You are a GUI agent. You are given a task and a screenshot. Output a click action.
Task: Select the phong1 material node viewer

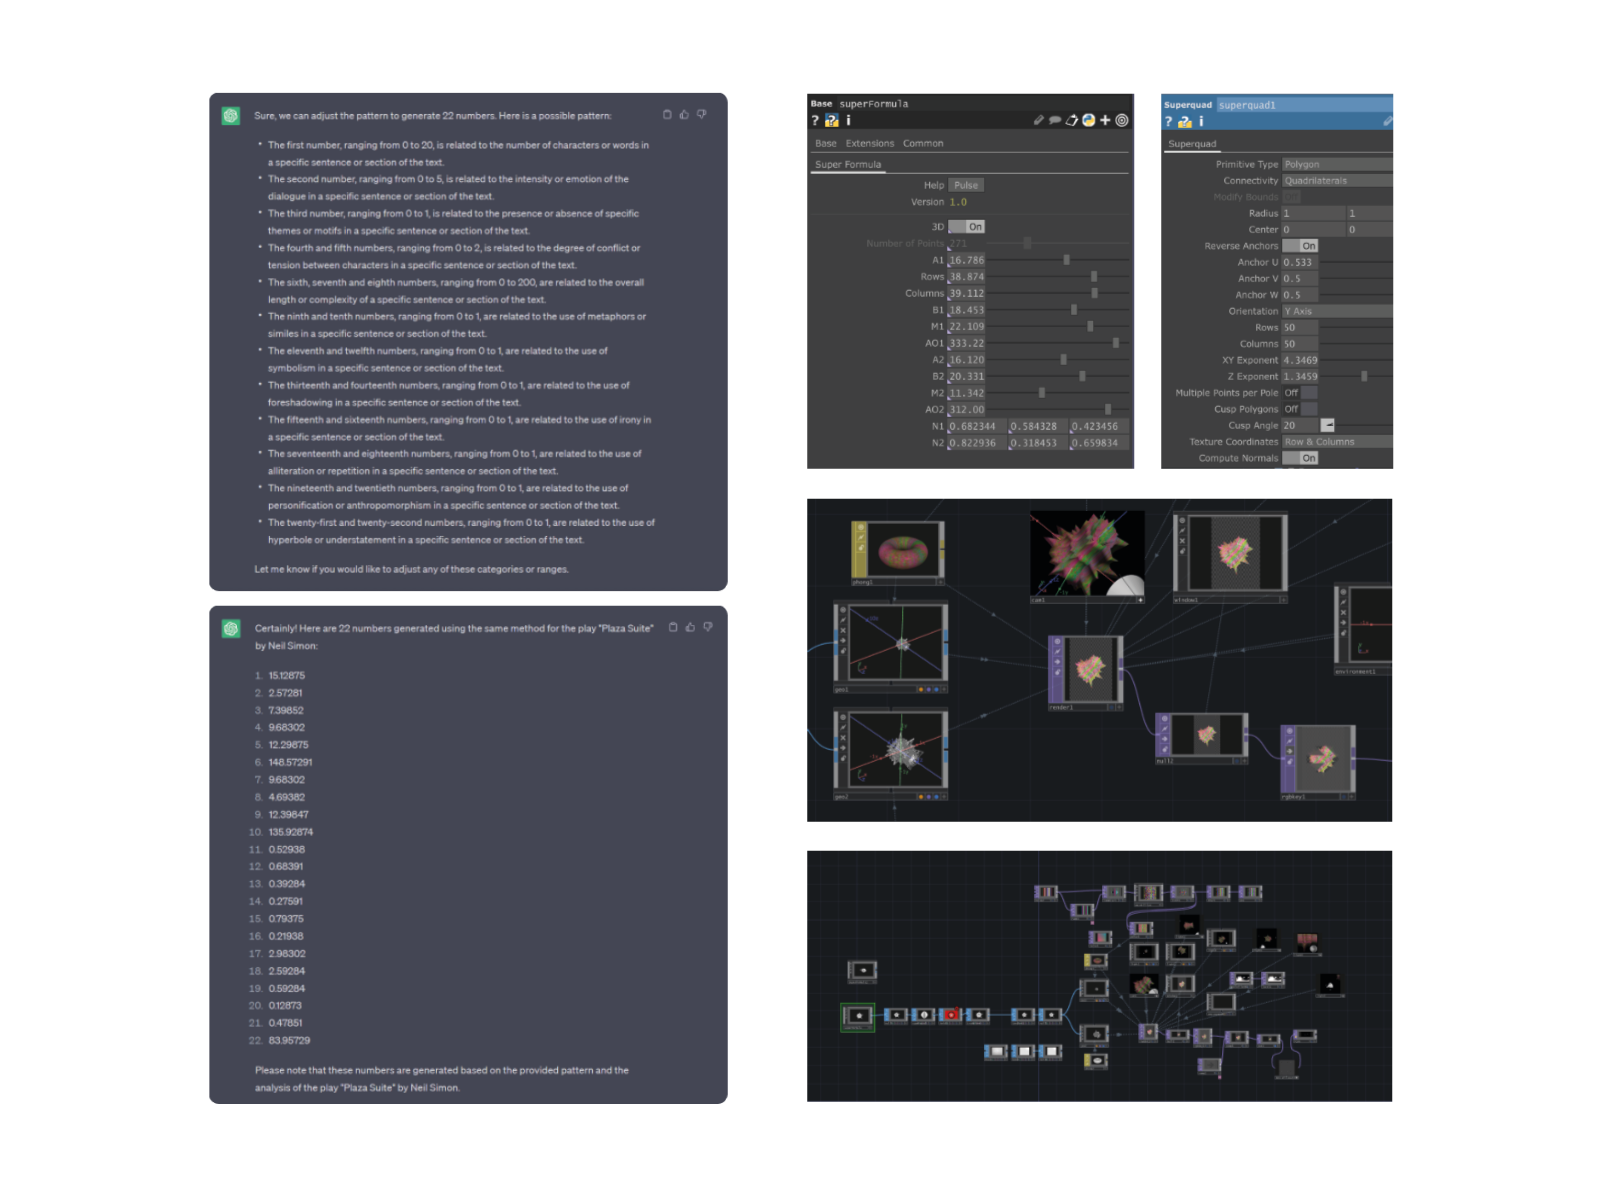coord(903,550)
